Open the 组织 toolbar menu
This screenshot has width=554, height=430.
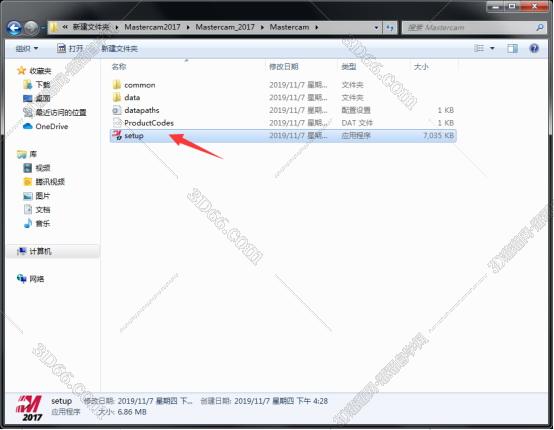pos(27,48)
